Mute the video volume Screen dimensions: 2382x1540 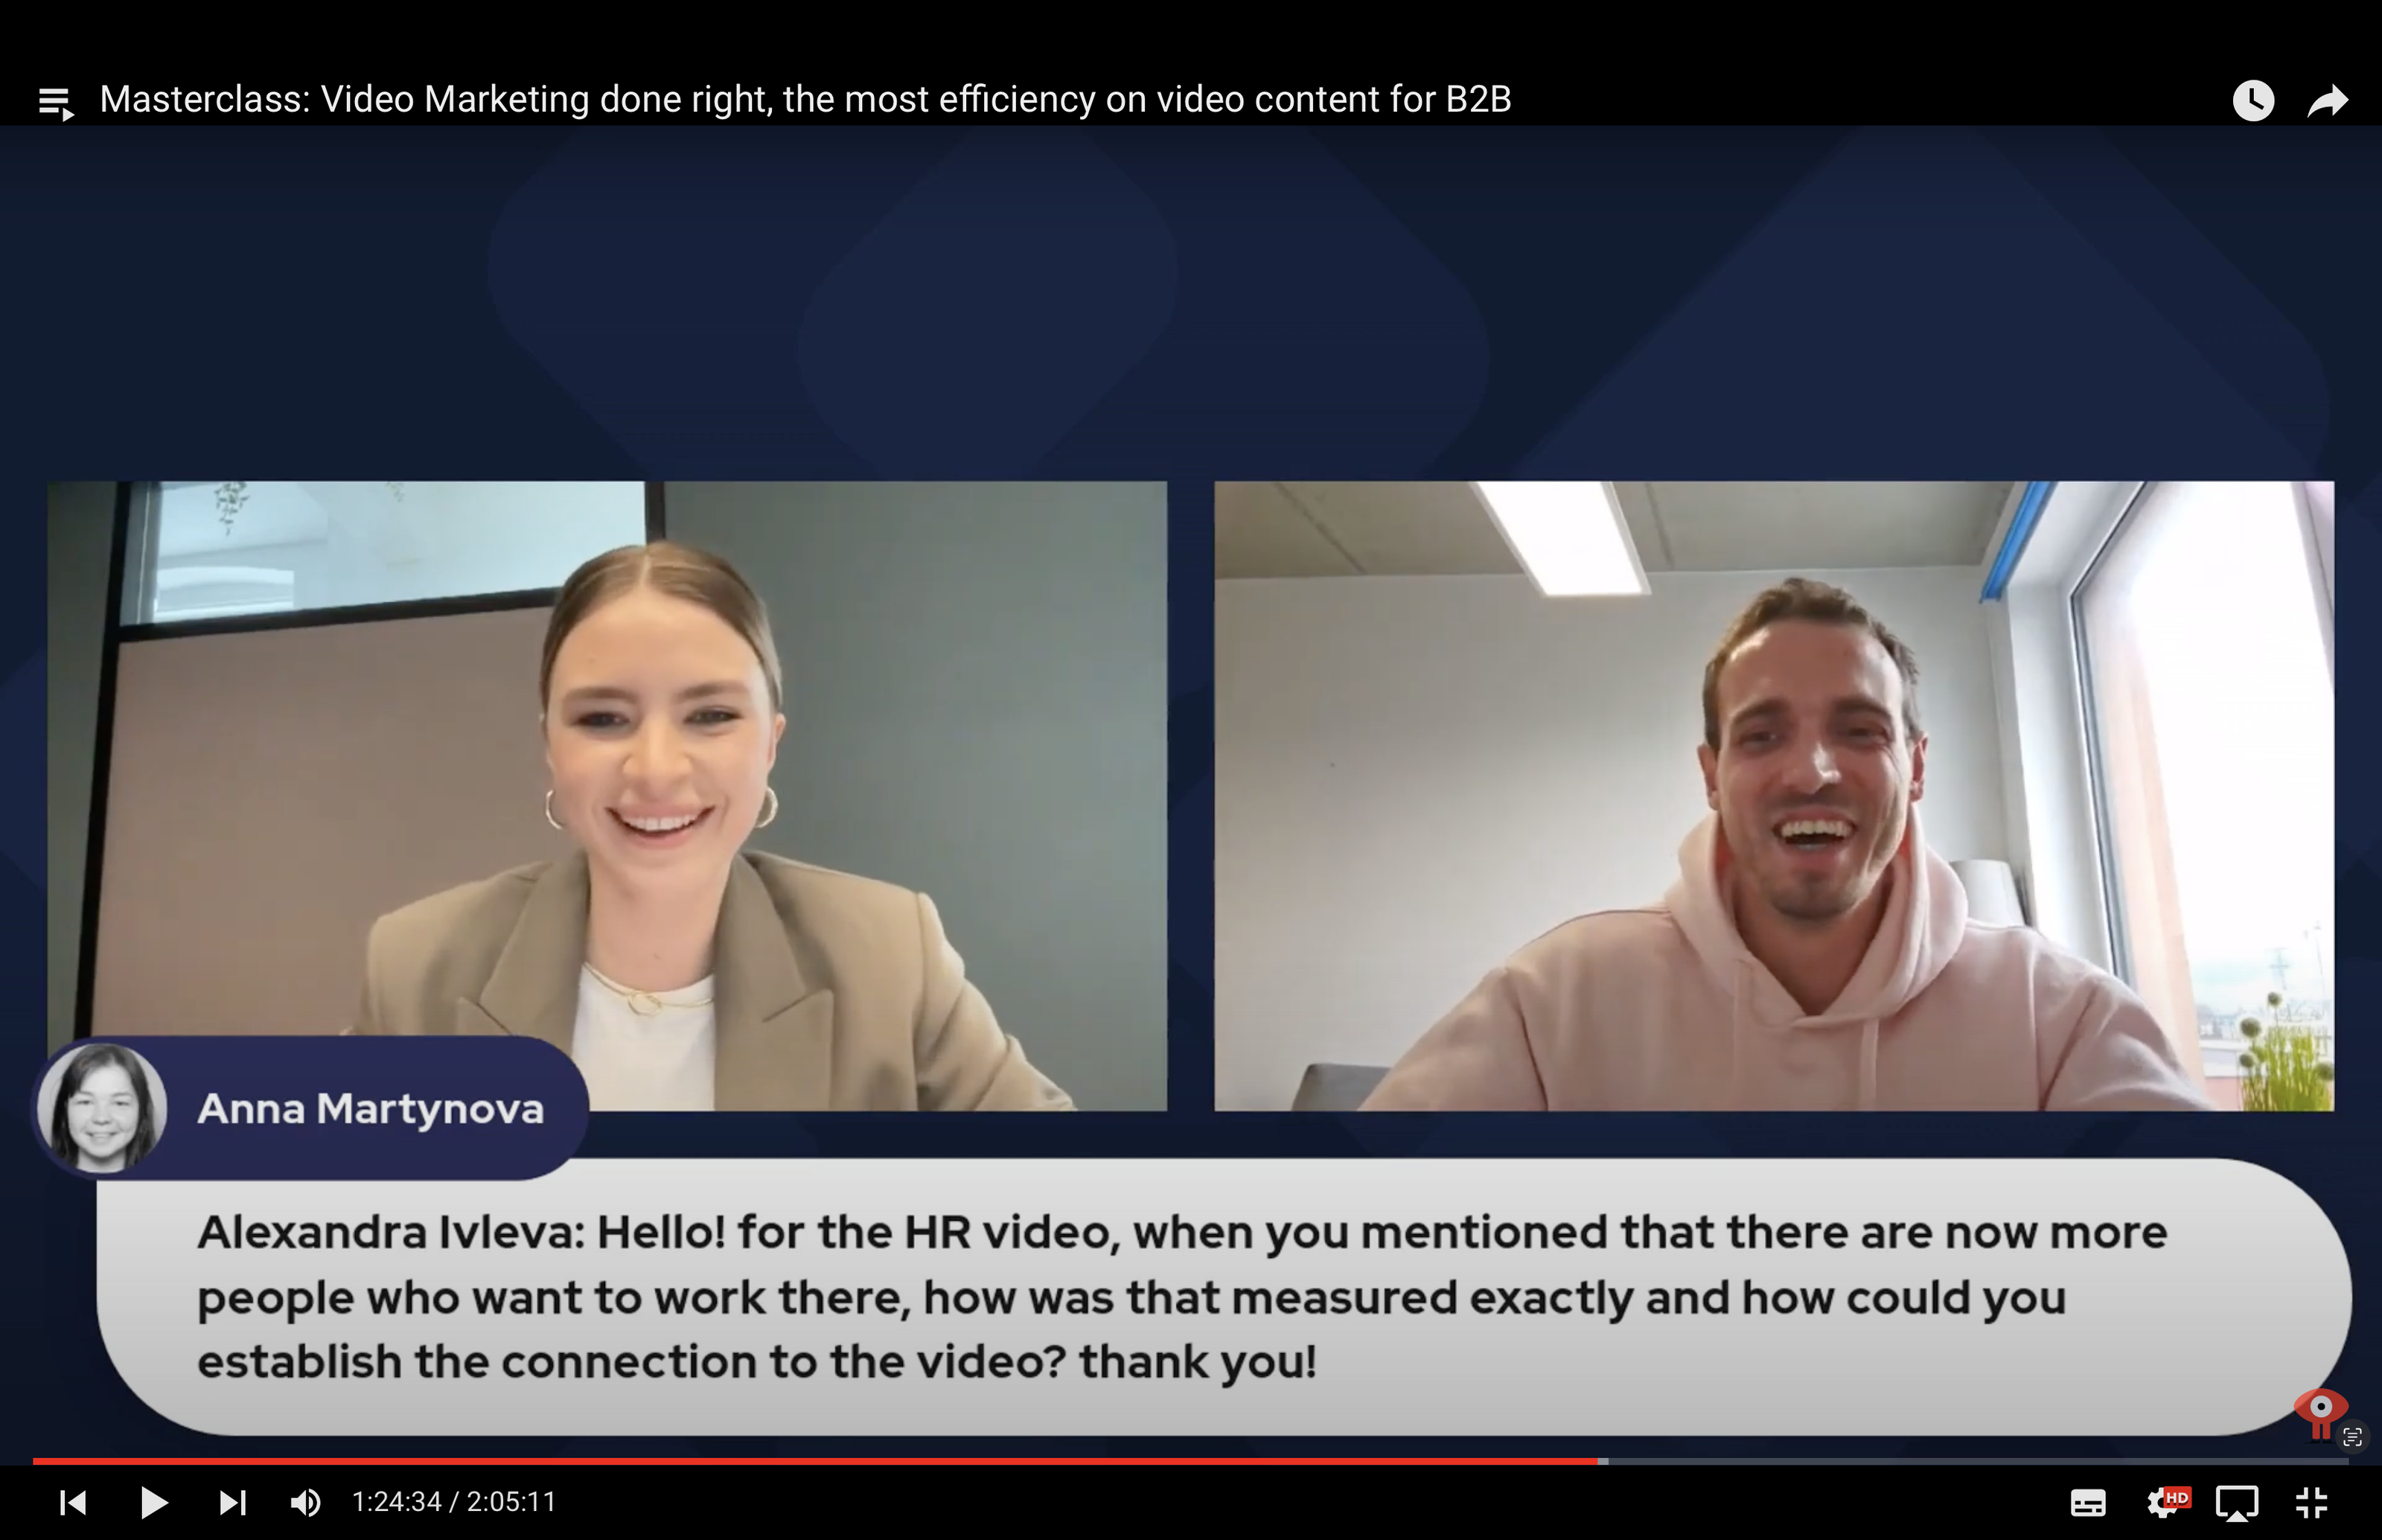305,1502
